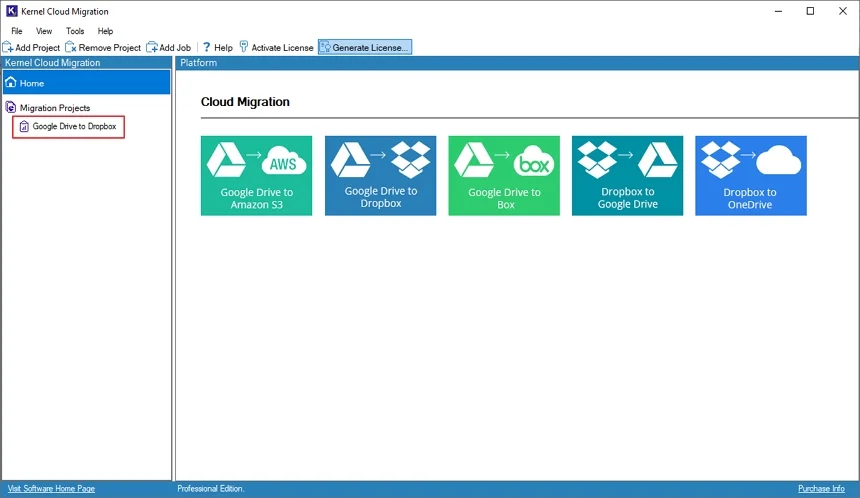Open the Tools menu
Image resolution: width=860 pixels, height=498 pixels.
[x=75, y=31]
